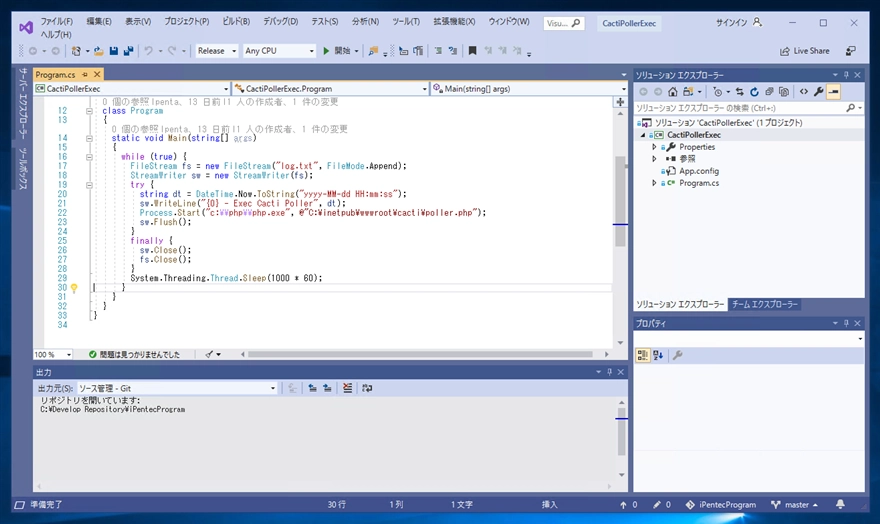880x524 pixels.
Task: Toggle Show All Files in Solution Explorer
Action: [784, 92]
